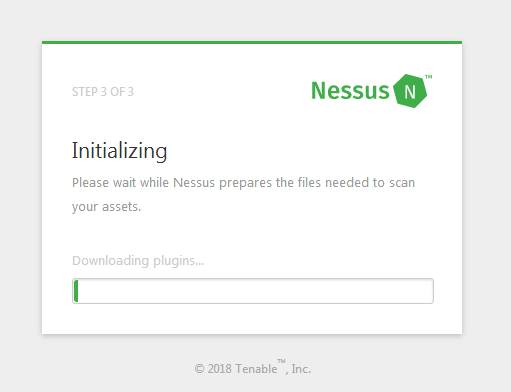Click the Nessus hexagon N logo icon

[x=410, y=91]
